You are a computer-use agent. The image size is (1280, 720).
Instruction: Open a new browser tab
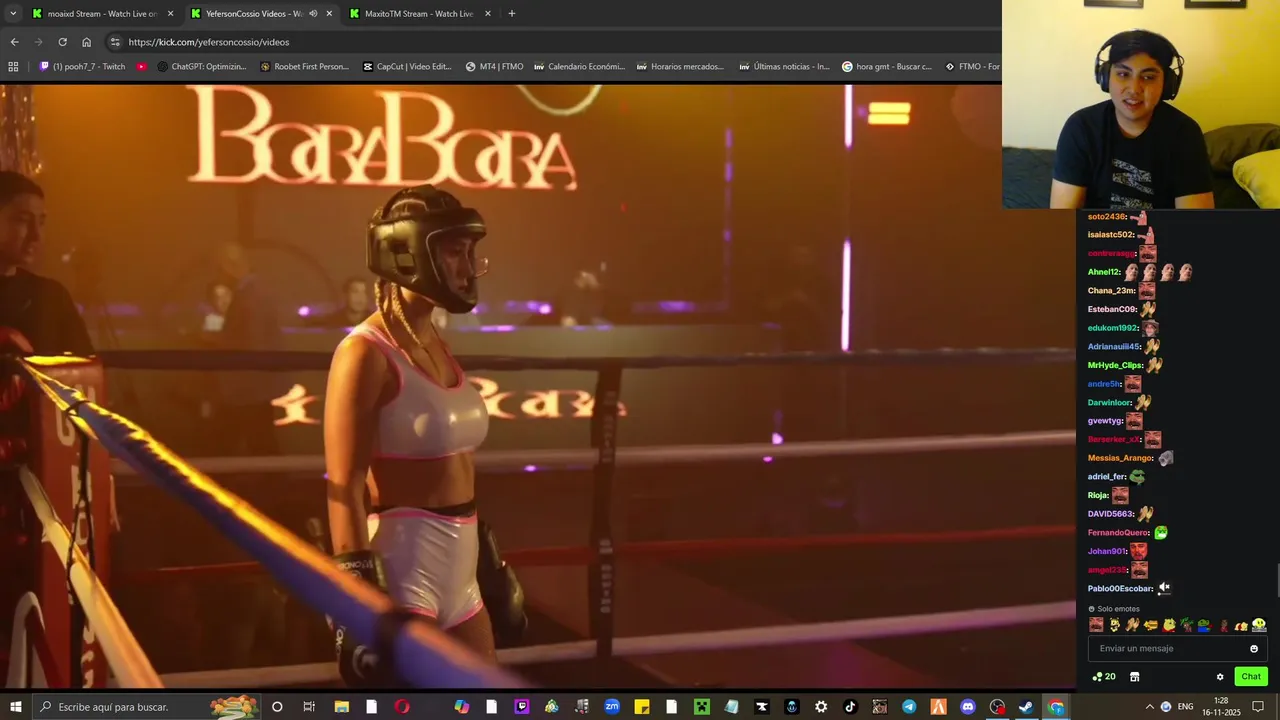512,14
